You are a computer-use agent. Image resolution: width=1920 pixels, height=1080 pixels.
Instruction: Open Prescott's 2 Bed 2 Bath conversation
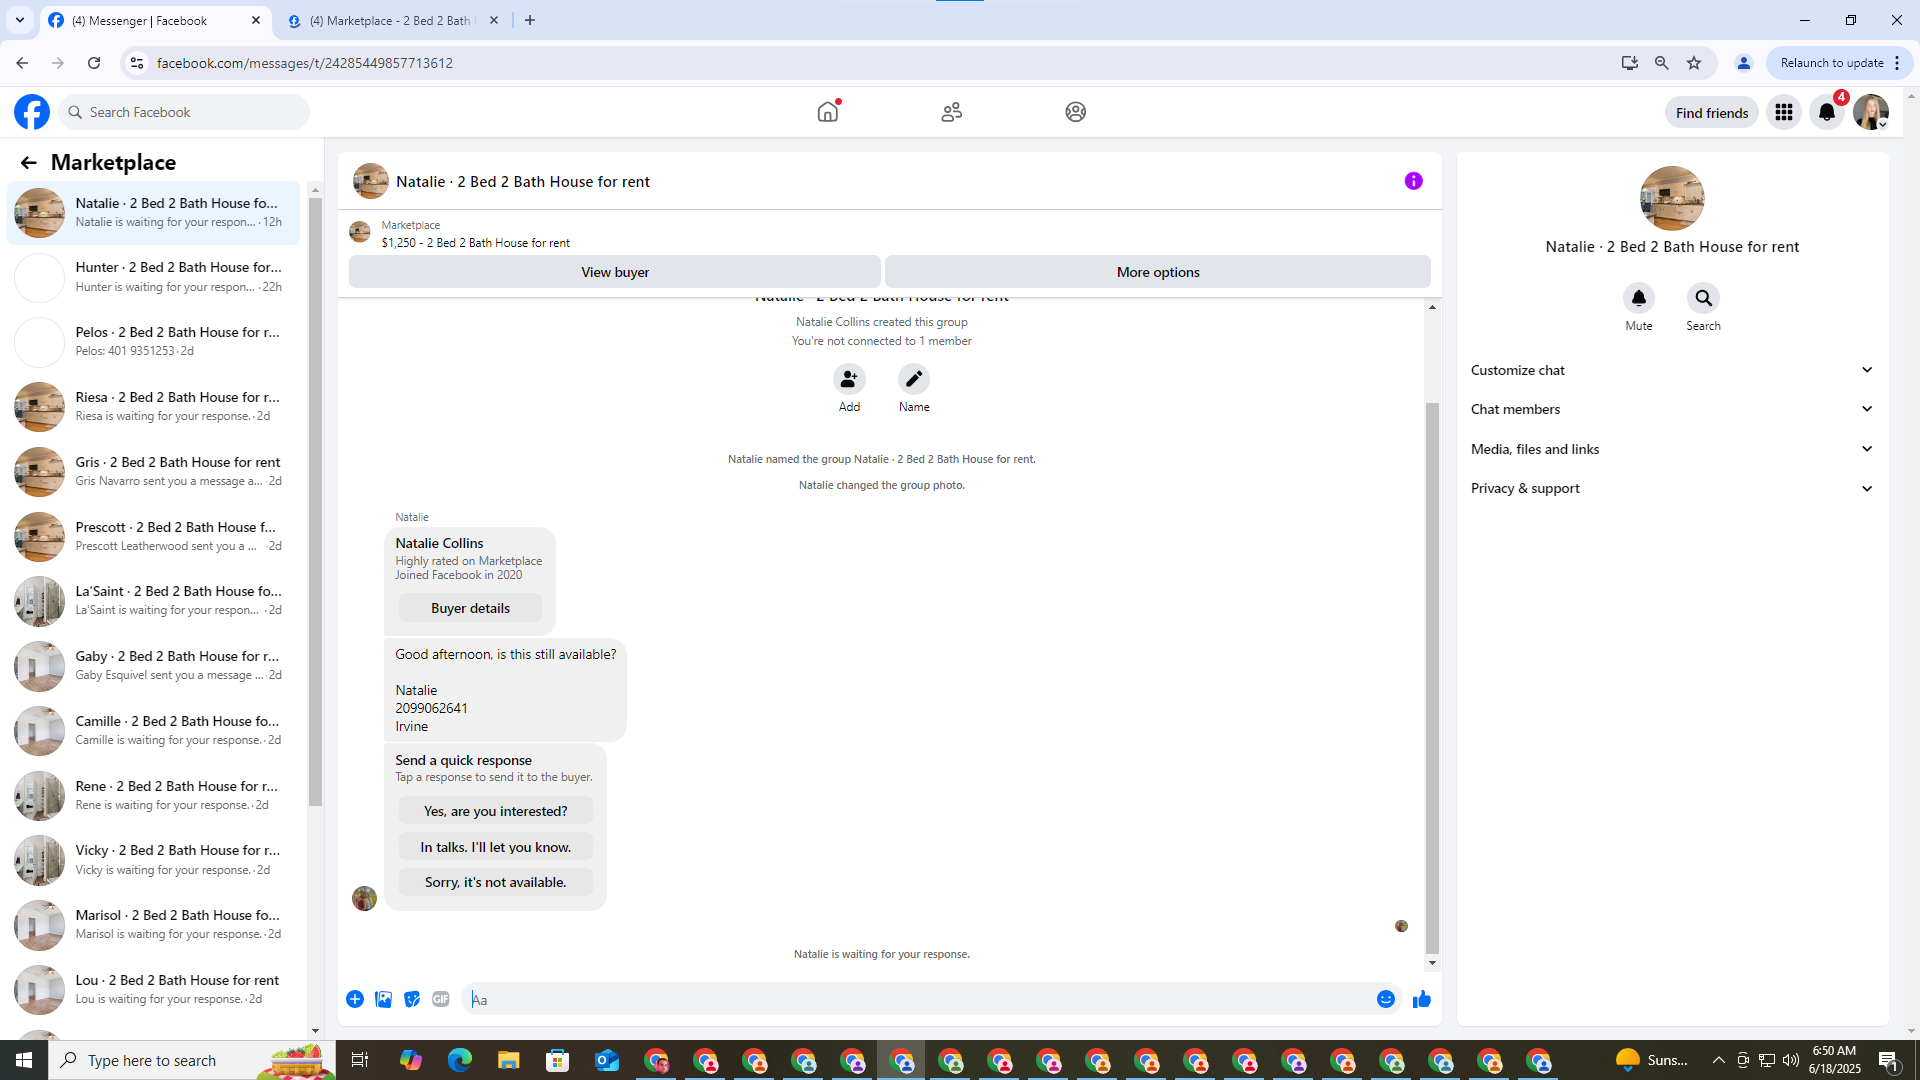153,537
